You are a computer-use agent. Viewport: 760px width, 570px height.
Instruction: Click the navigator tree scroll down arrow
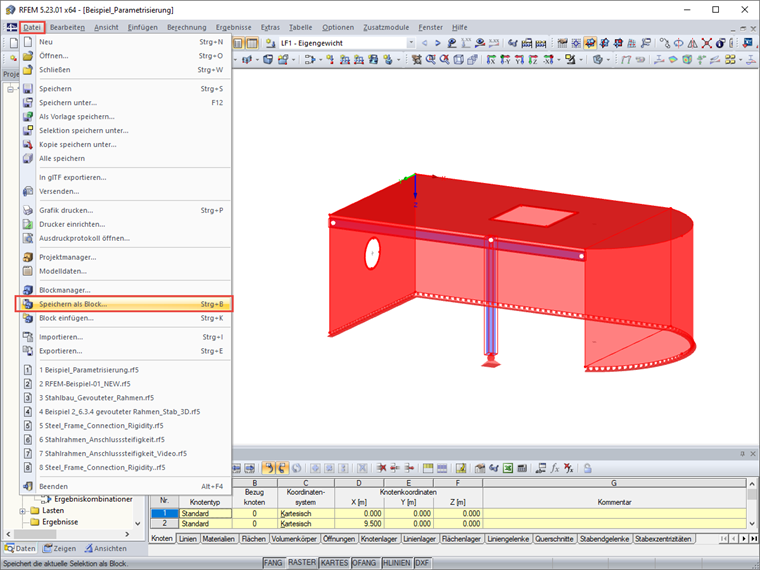click(138, 523)
